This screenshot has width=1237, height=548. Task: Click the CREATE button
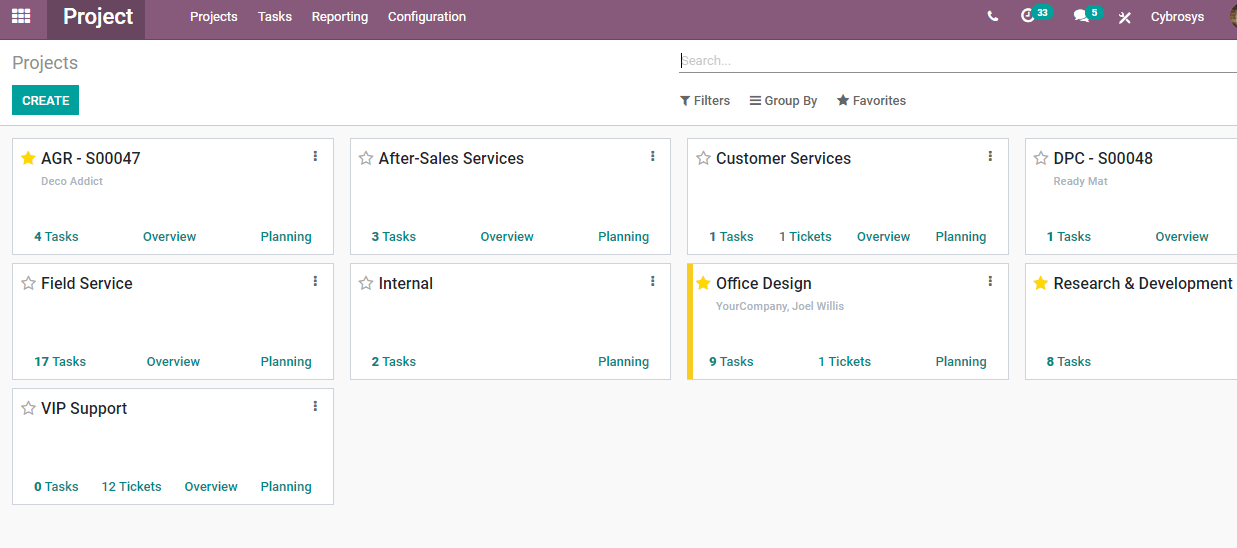pos(46,100)
